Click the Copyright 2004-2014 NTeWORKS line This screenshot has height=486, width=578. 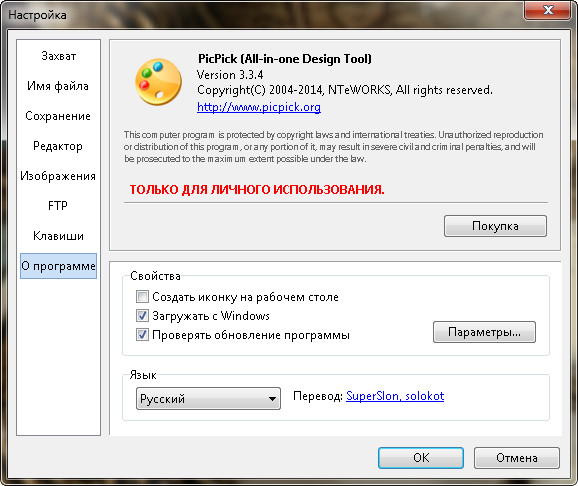pos(345,90)
